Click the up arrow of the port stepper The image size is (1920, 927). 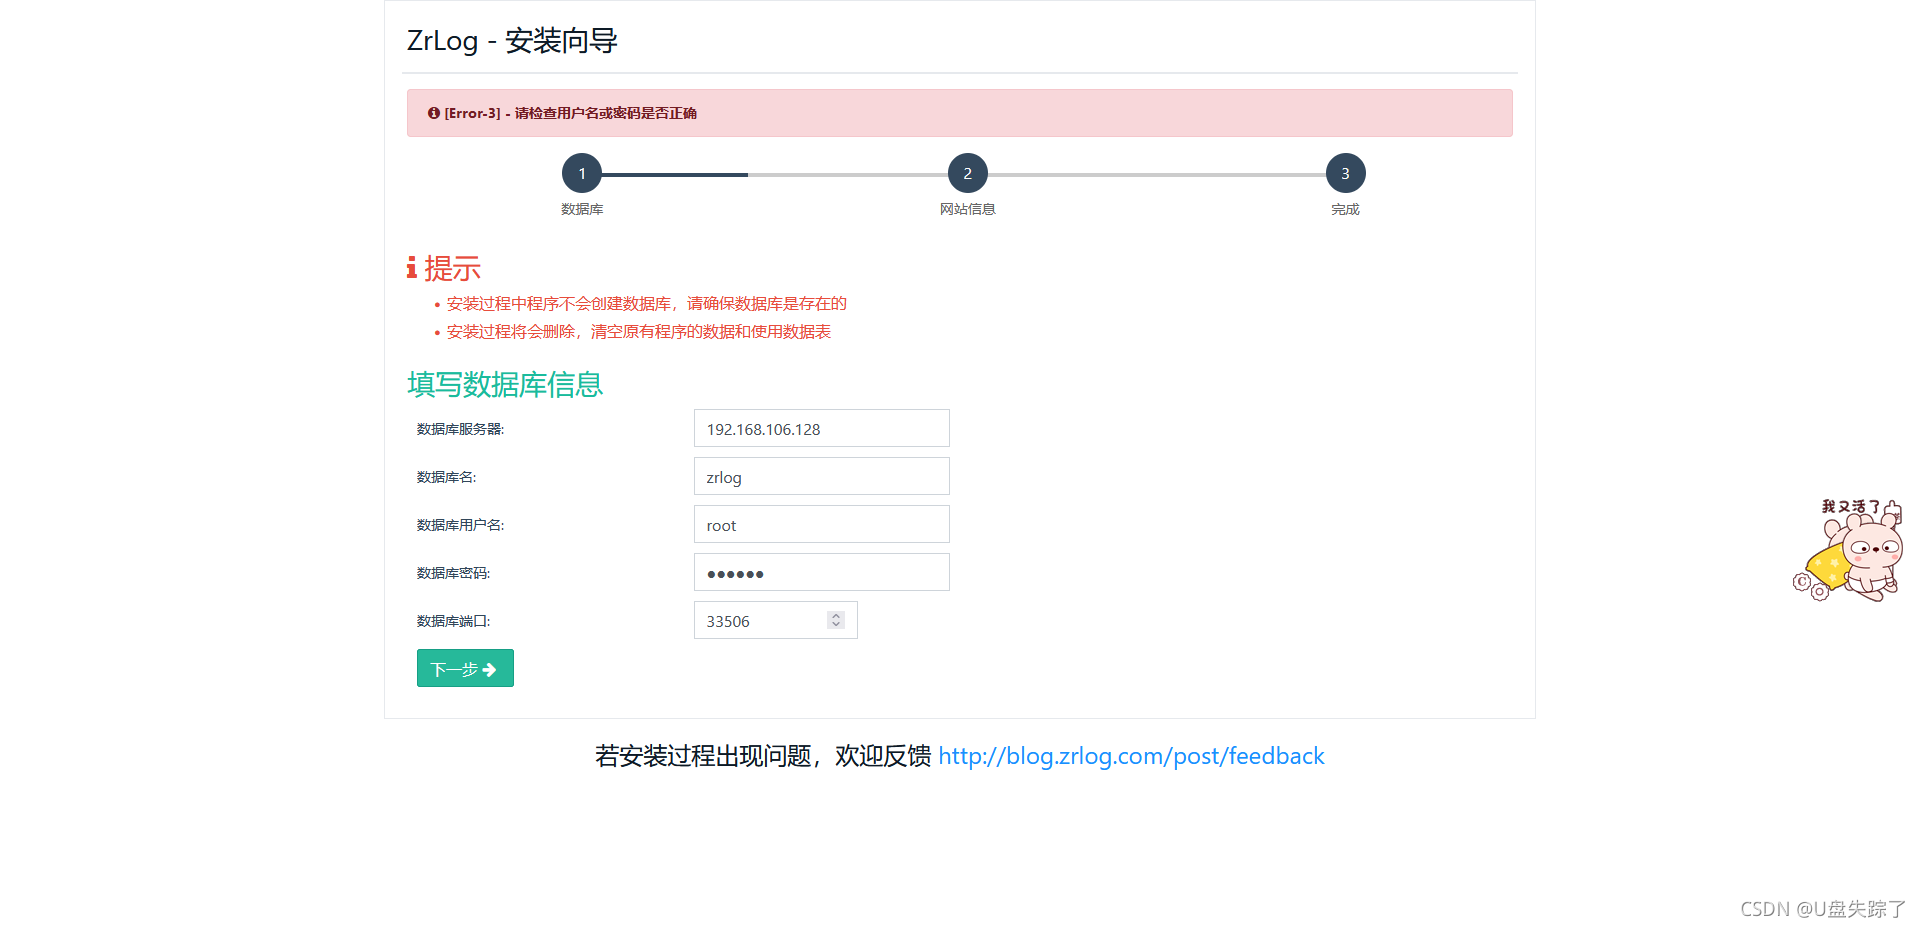click(835, 614)
